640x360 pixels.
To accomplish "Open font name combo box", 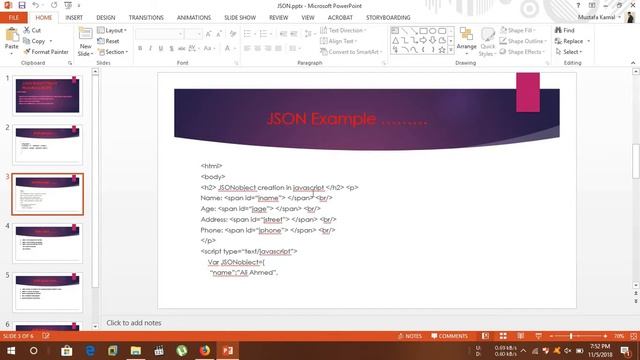I will coord(160,34).
